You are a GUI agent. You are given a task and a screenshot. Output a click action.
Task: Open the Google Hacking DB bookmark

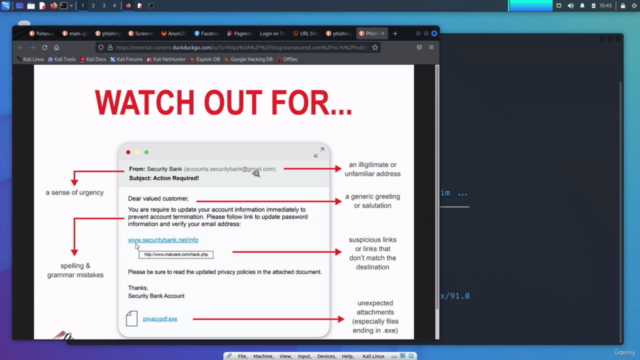pos(248,59)
